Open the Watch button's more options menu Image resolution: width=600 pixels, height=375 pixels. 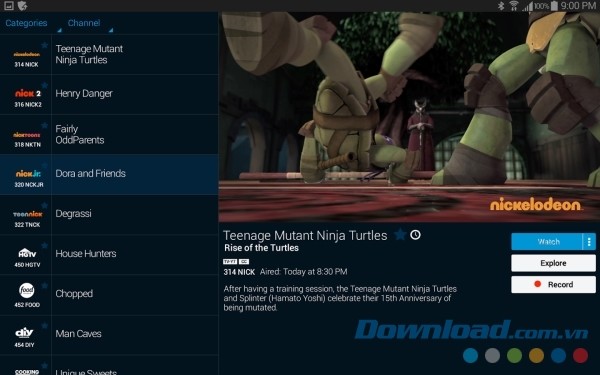(589, 242)
